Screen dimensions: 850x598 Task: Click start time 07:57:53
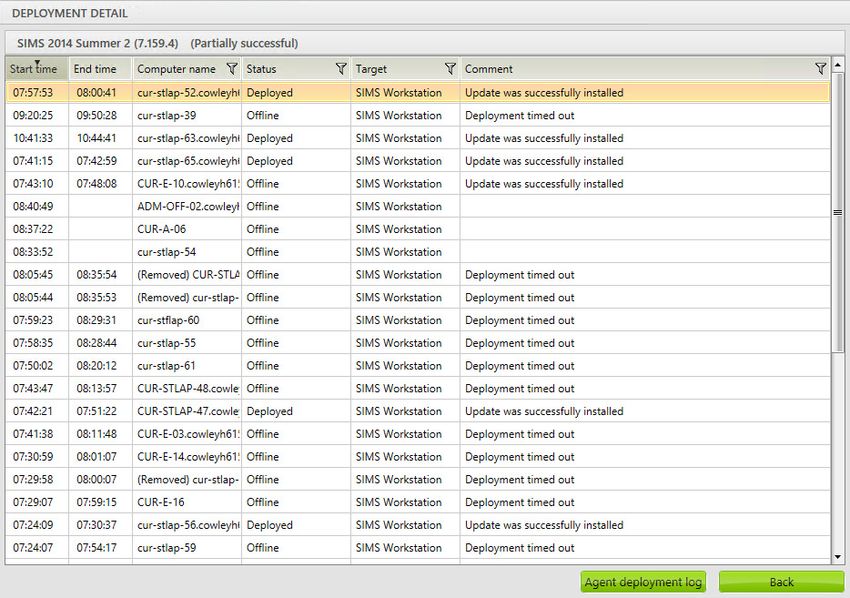(x=33, y=93)
